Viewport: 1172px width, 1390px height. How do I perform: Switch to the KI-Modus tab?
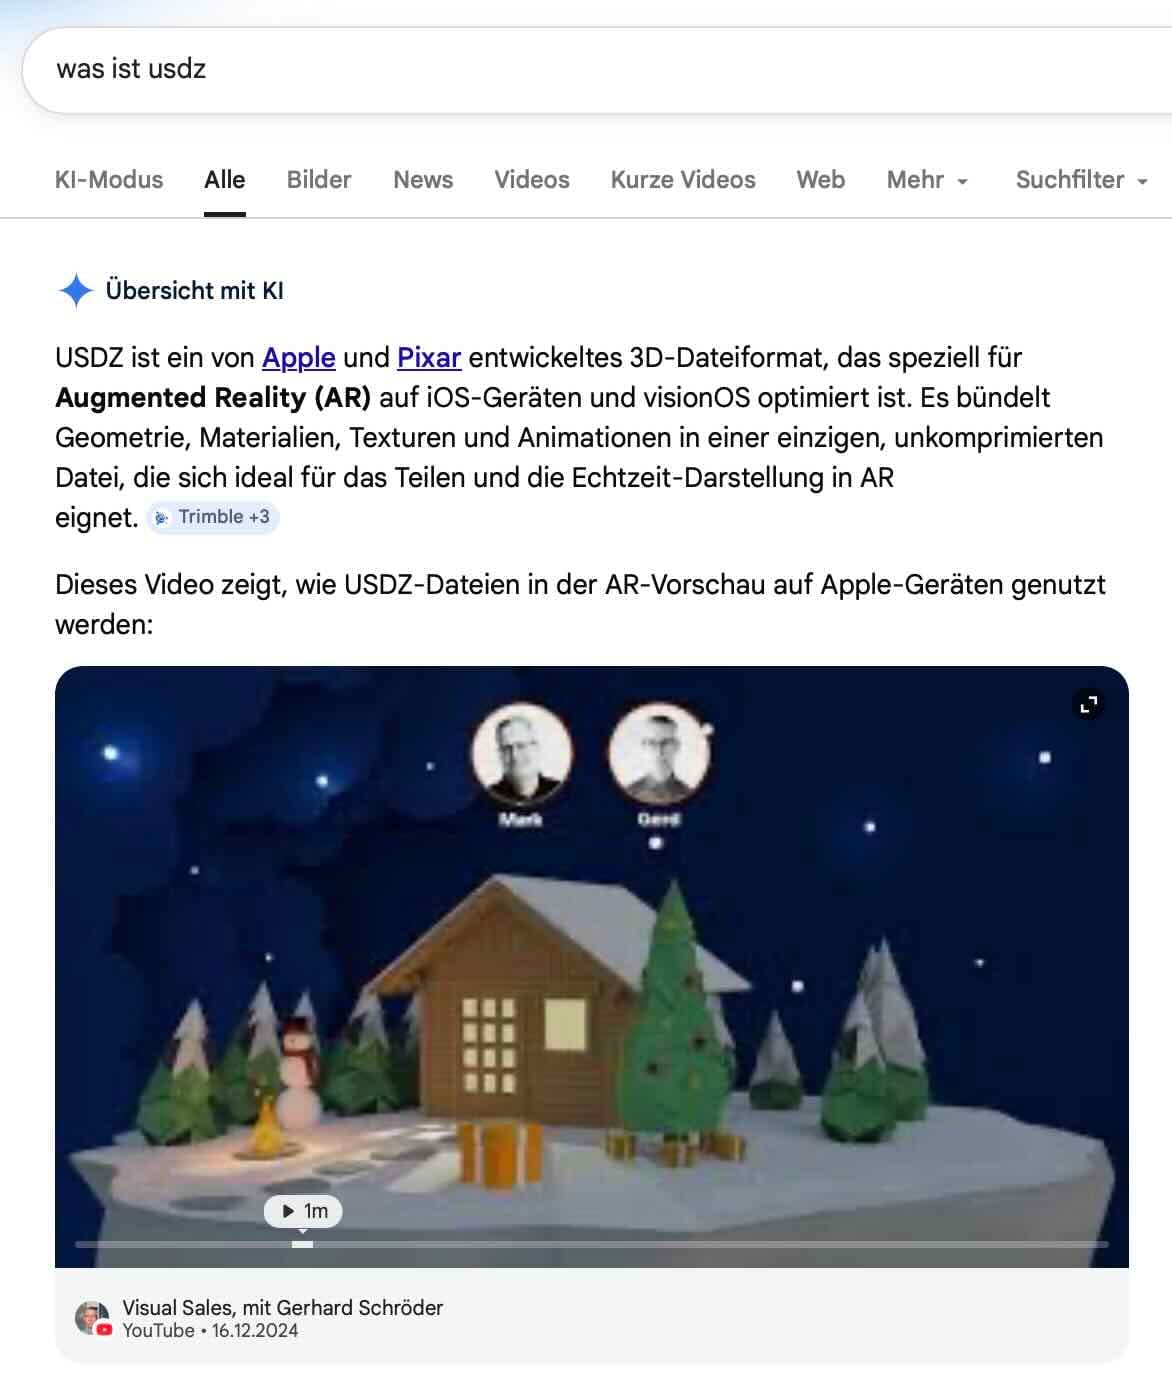[109, 180]
